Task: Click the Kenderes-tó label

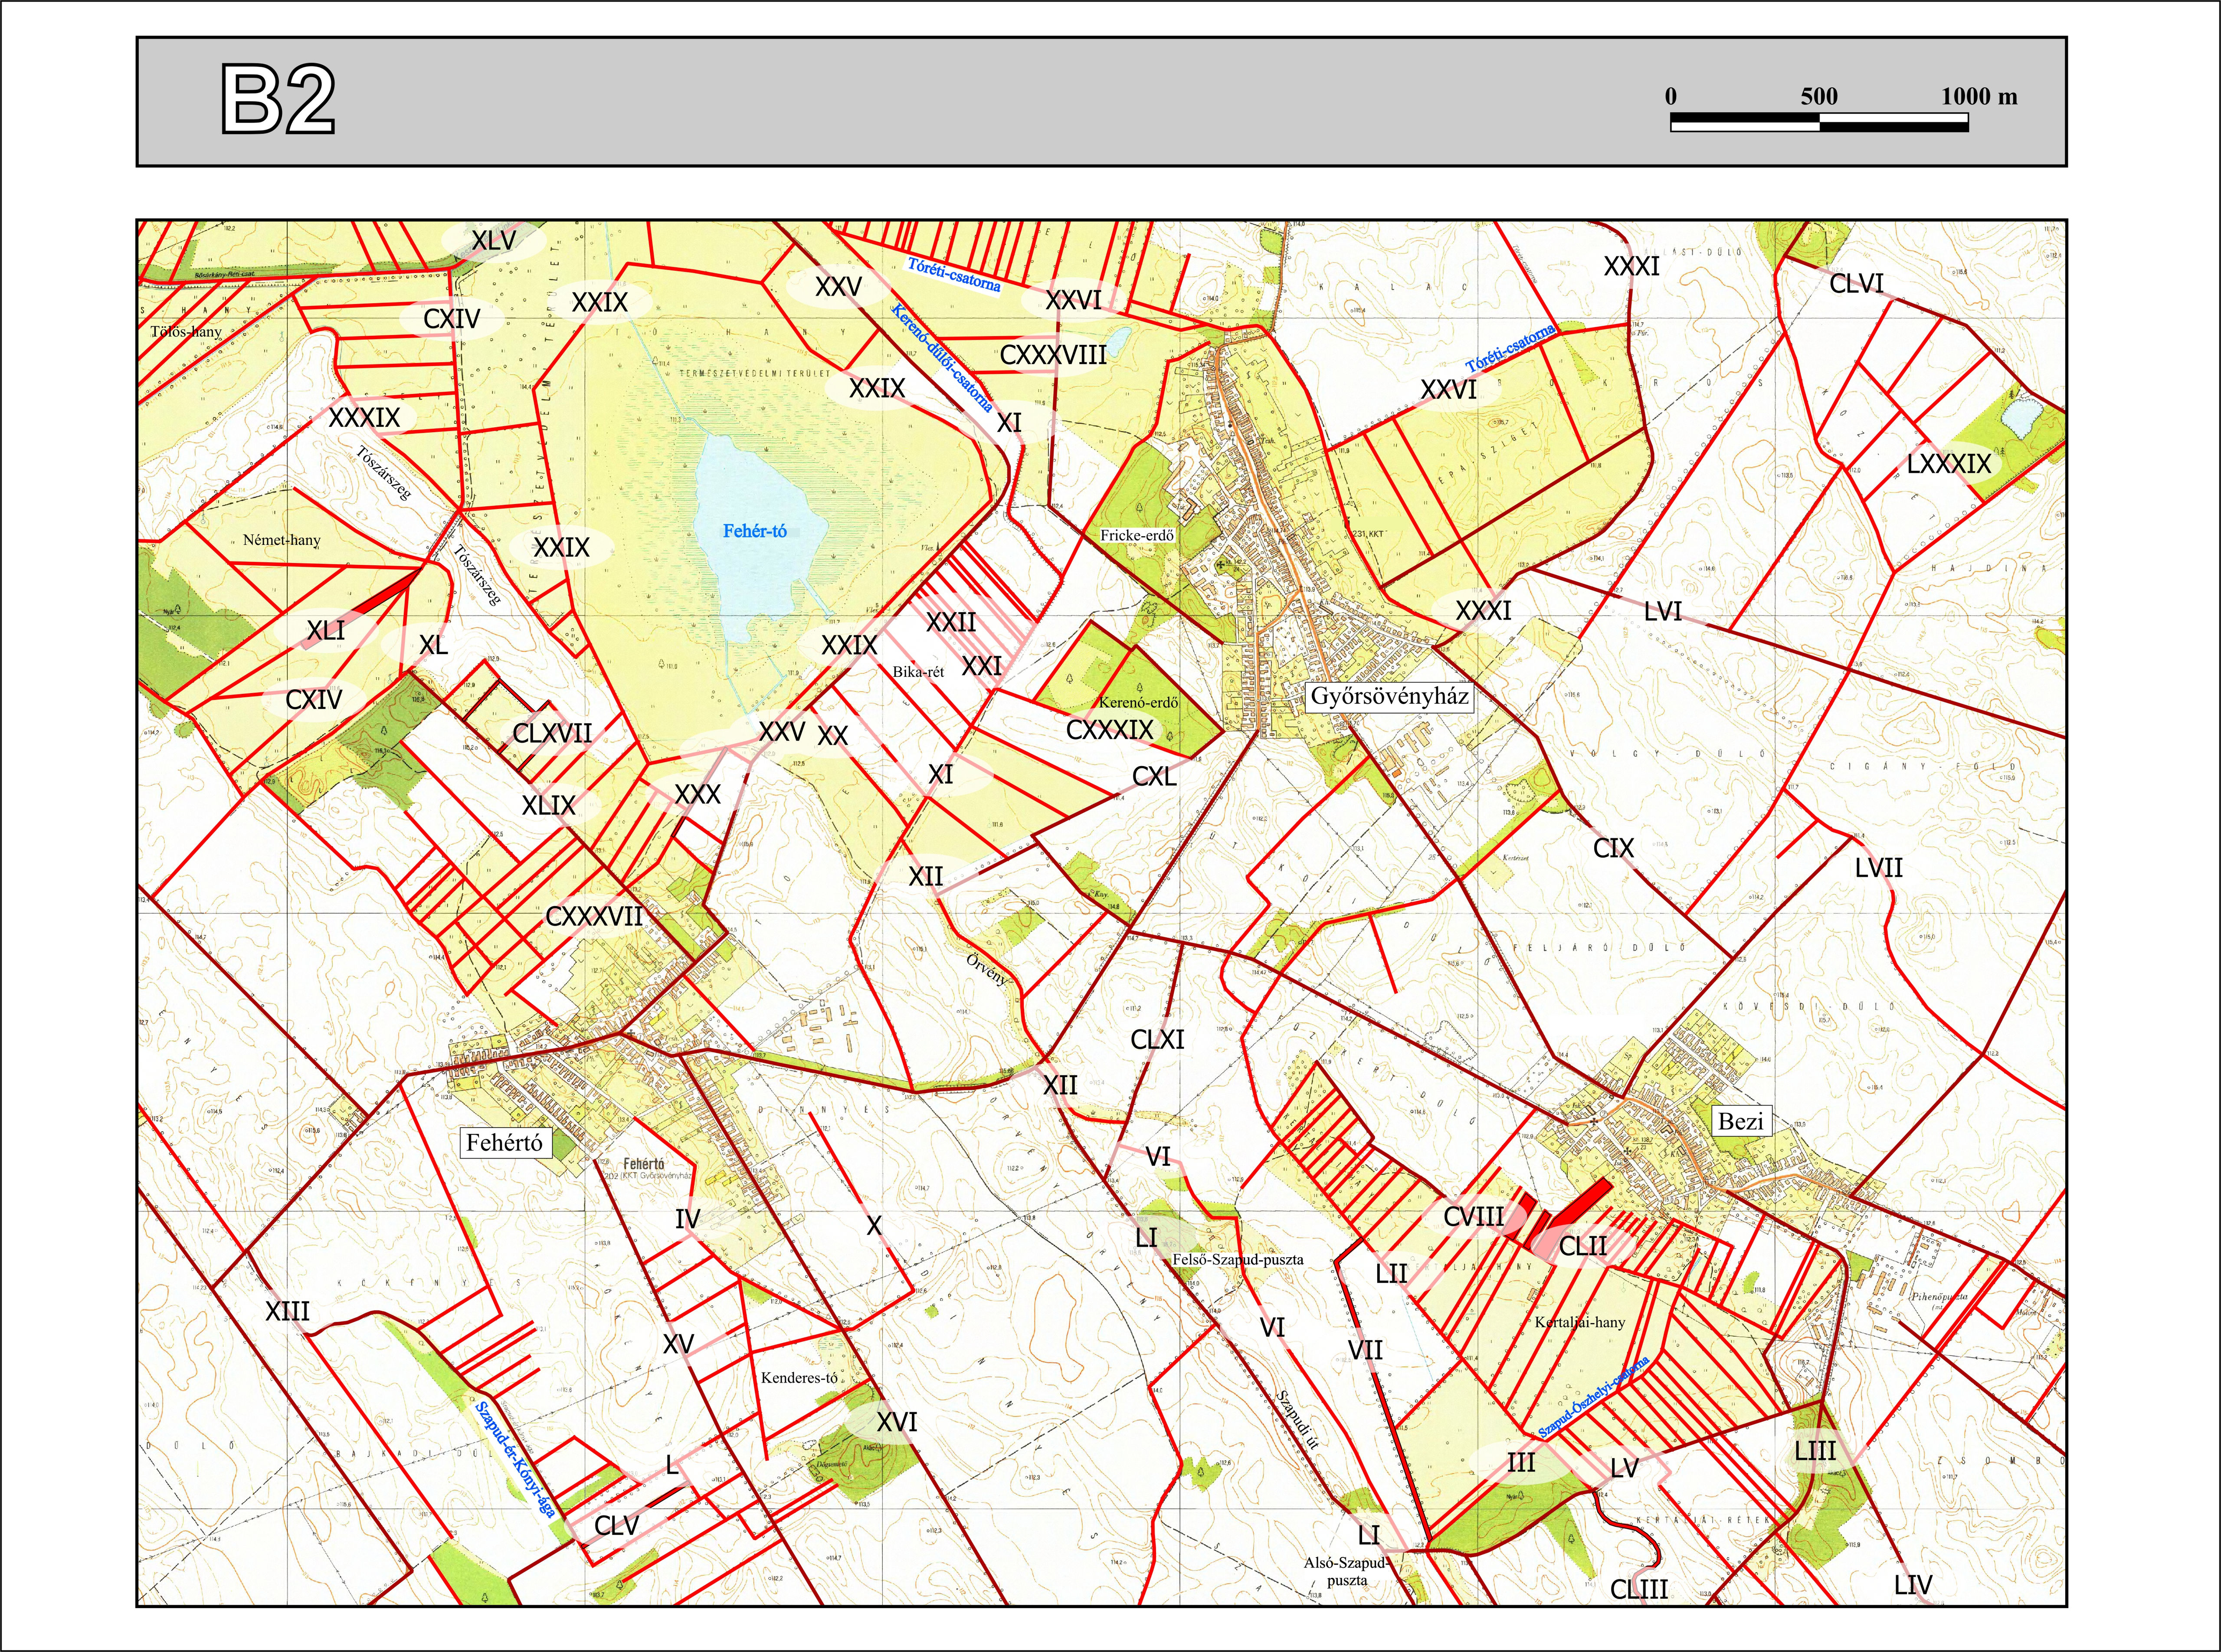Action: point(799,1378)
